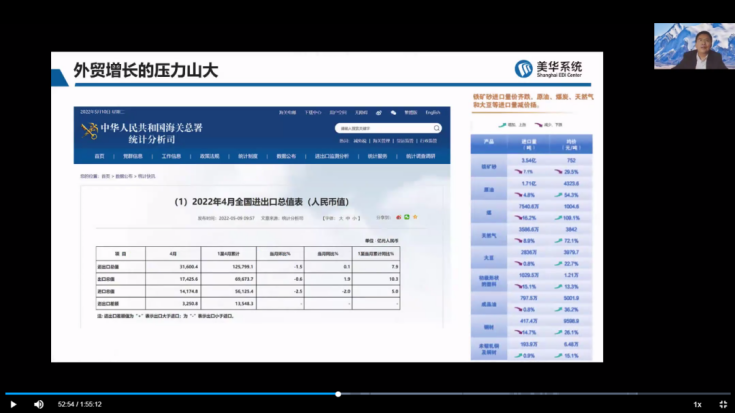Open the 党群信息 navigation item
Viewport: 735px width, 413px height.
(133, 156)
